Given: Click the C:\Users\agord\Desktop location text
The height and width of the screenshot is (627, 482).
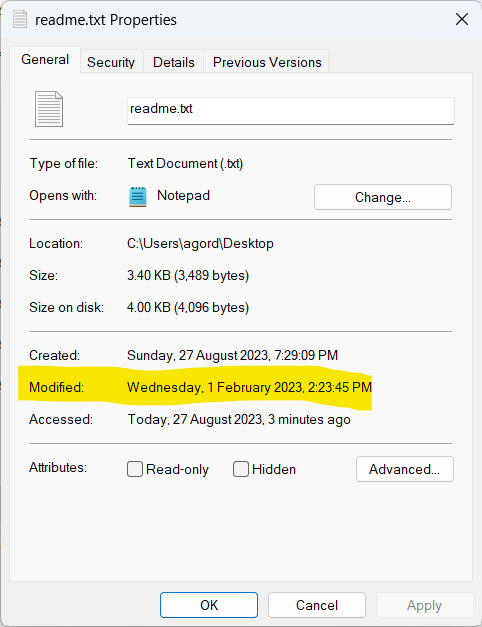Looking at the screenshot, I should (200, 244).
